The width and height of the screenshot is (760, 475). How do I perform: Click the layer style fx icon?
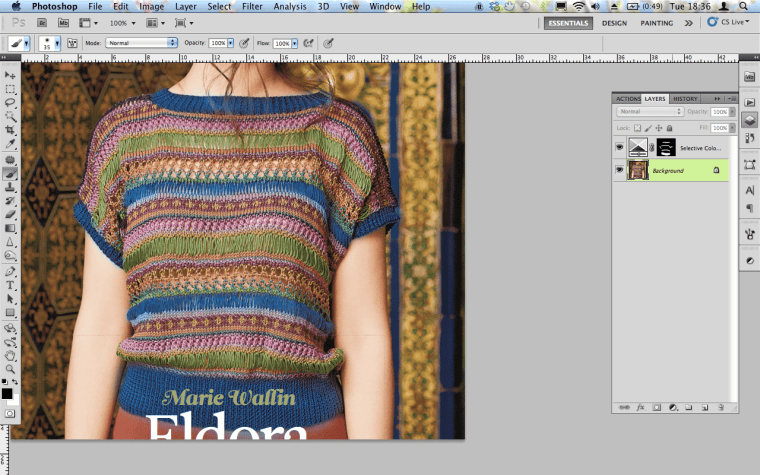640,408
